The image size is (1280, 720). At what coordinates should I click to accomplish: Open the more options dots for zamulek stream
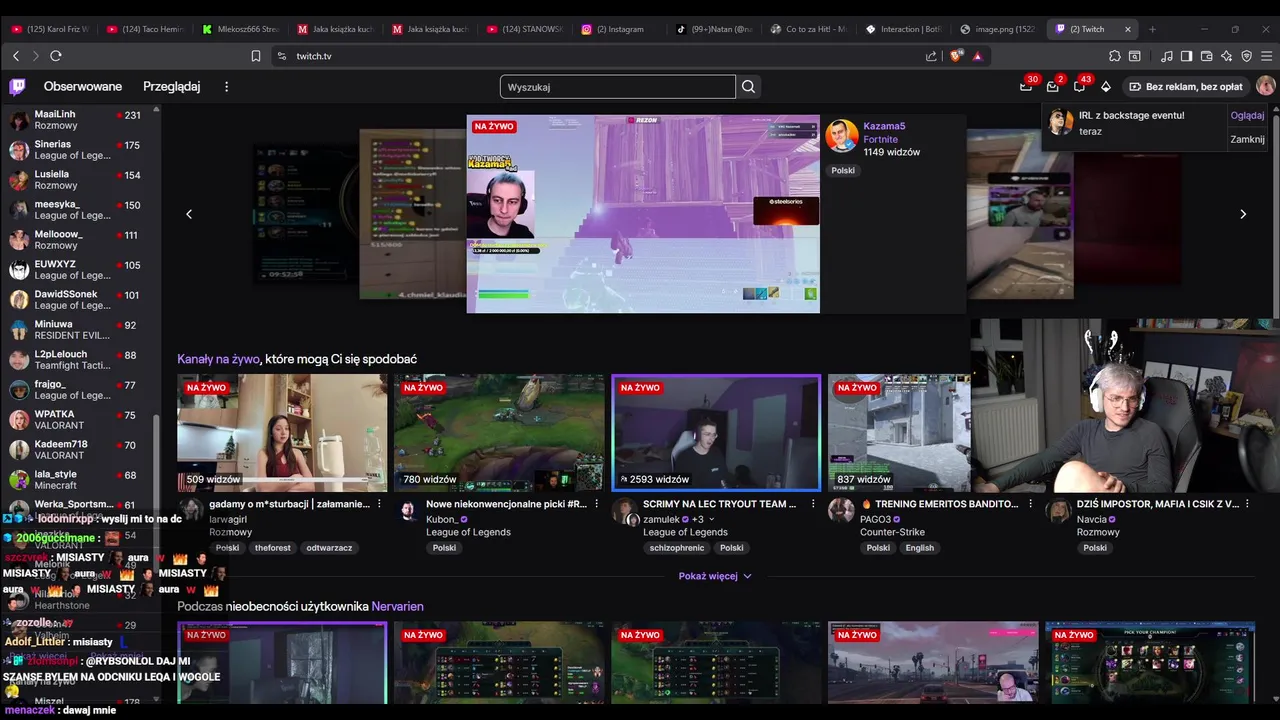[x=813, y=504]
